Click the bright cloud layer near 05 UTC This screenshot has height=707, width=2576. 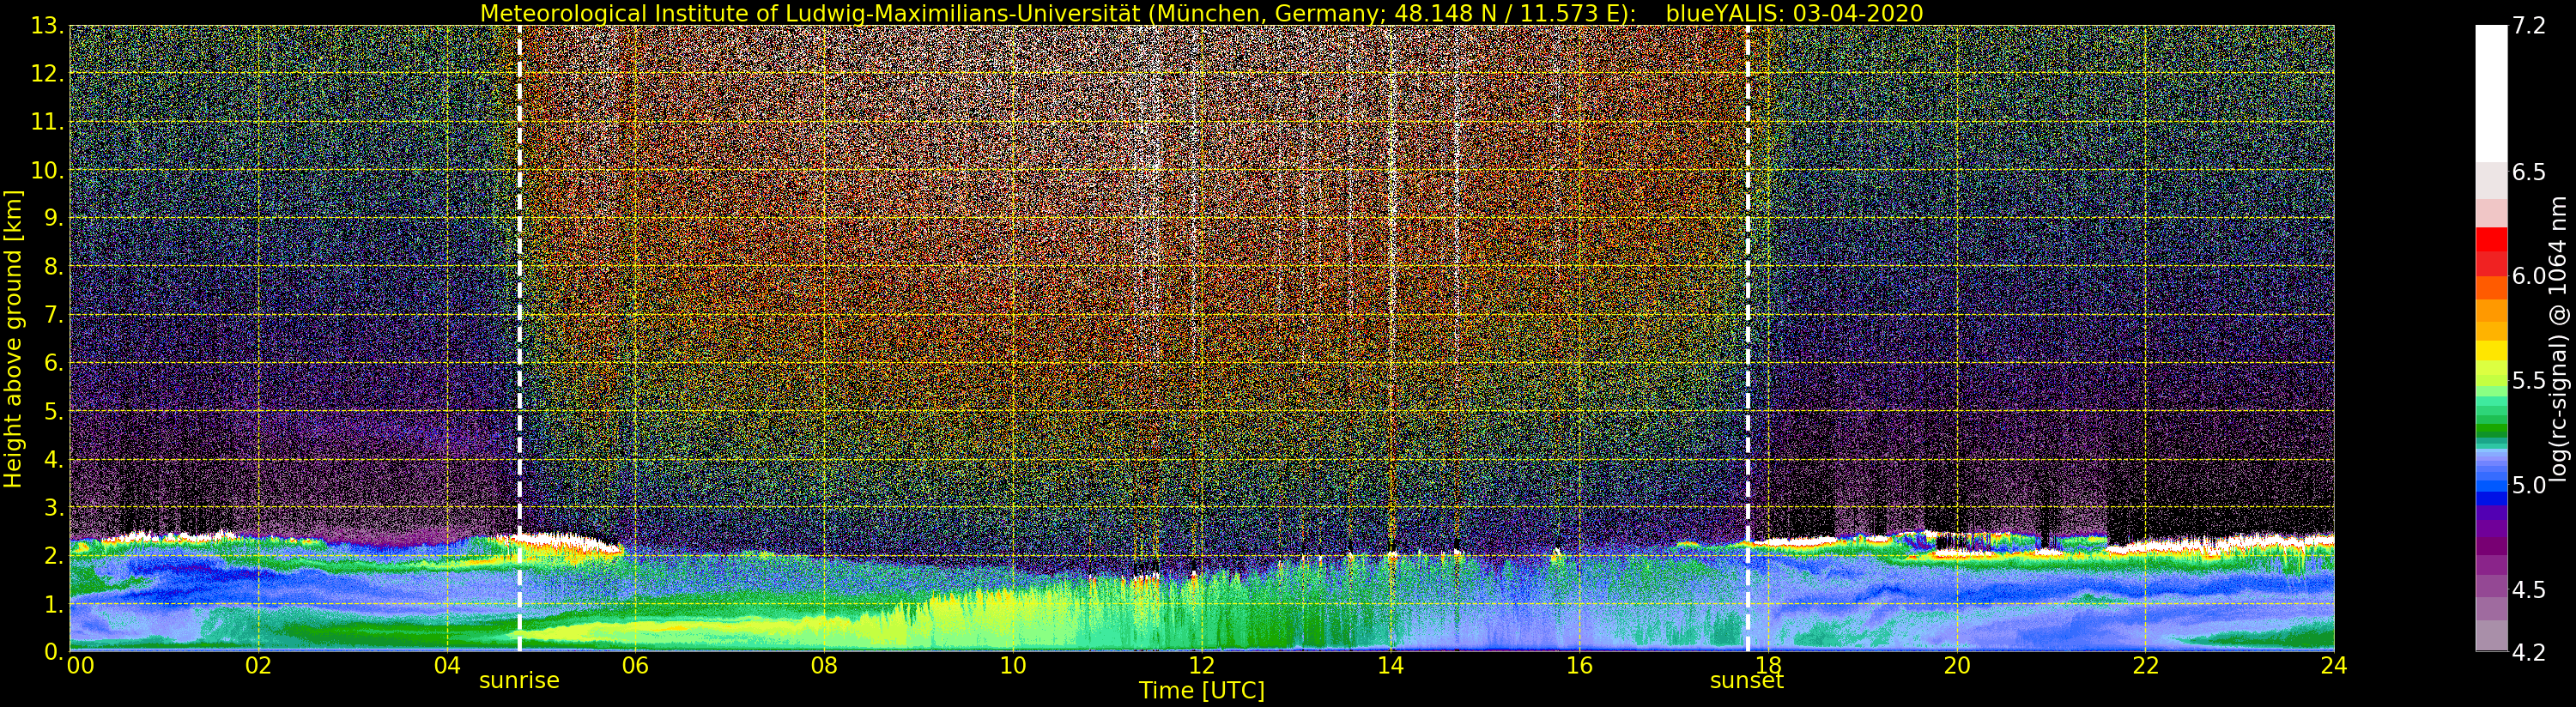point(570,544)
